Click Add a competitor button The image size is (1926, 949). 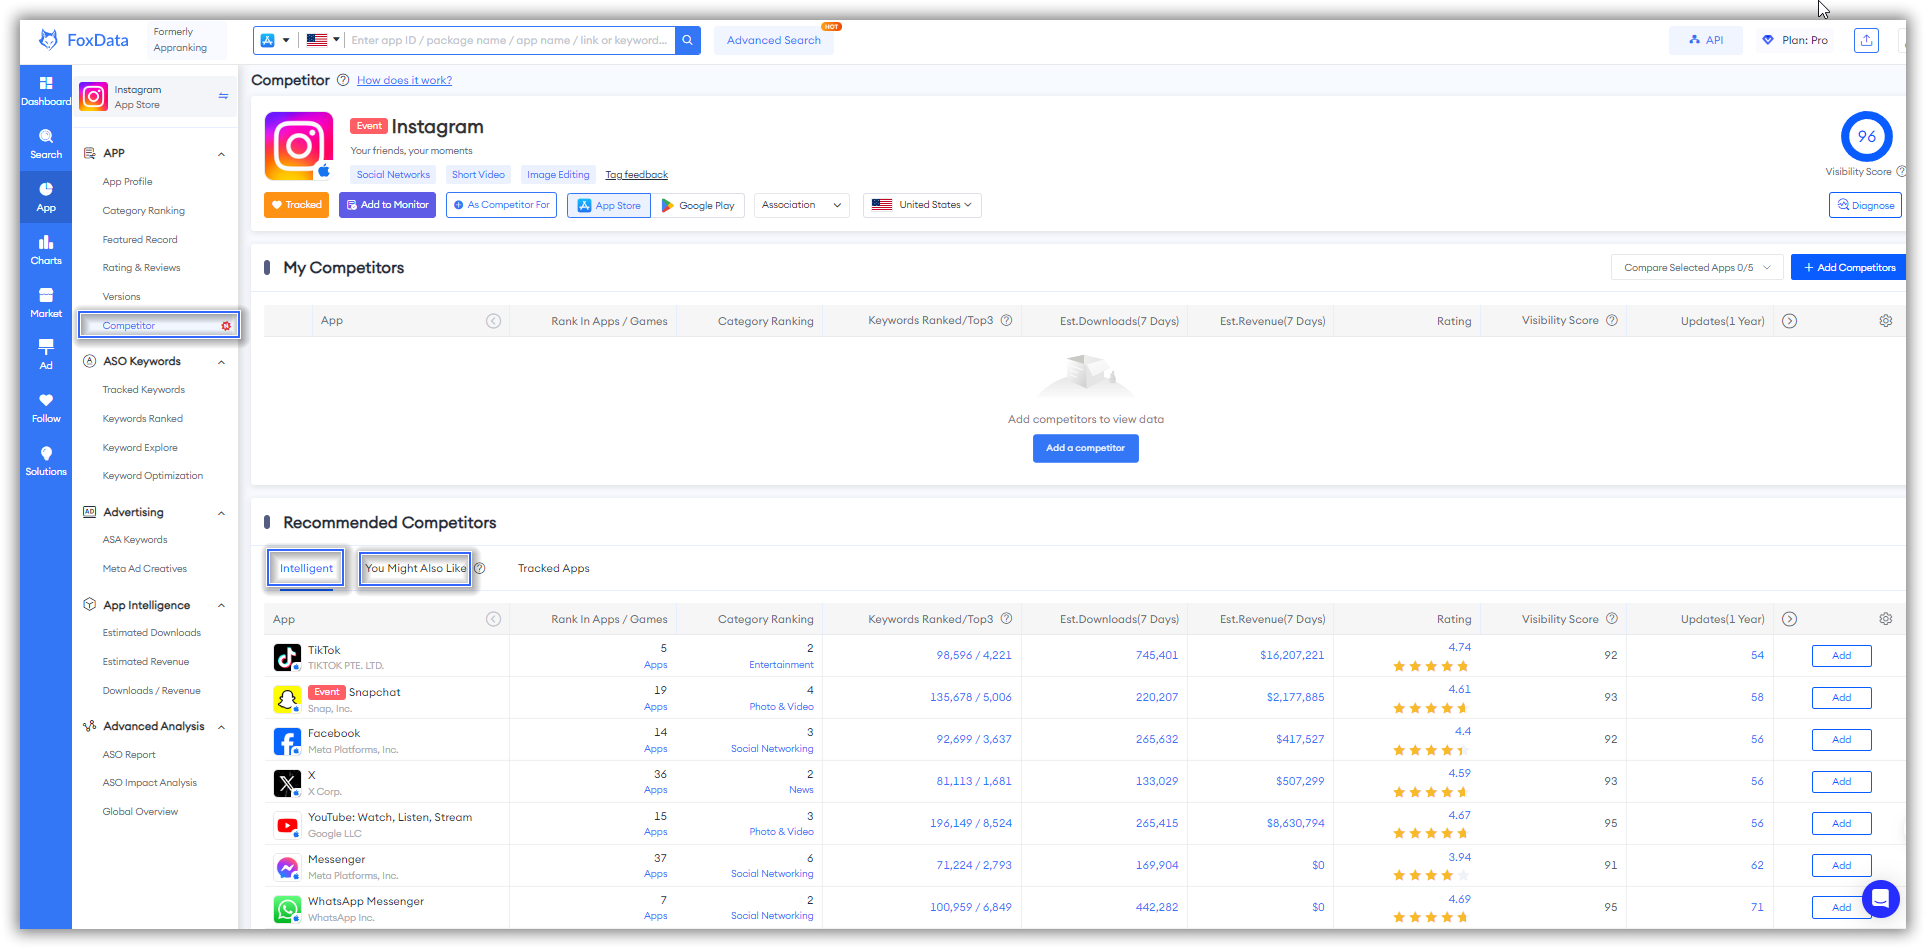(1085, 448)
